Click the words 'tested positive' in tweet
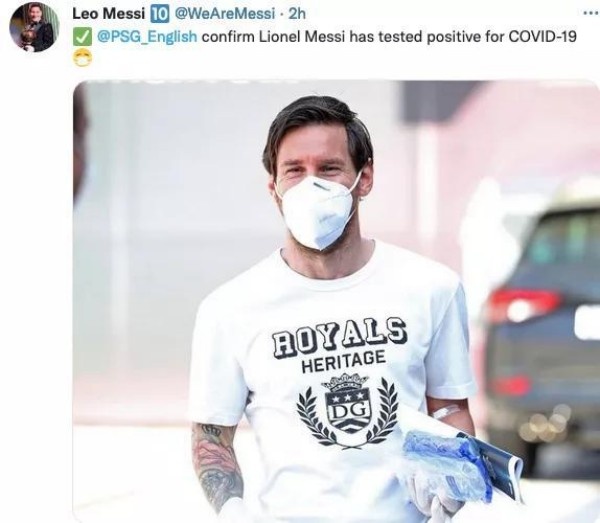The width and height of the screenshot is (600, 523). [x=417, y=37]
